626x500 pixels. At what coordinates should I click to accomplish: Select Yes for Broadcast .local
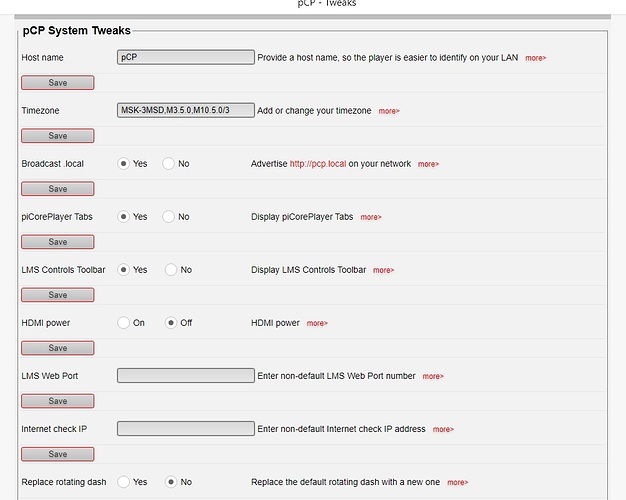123,163
